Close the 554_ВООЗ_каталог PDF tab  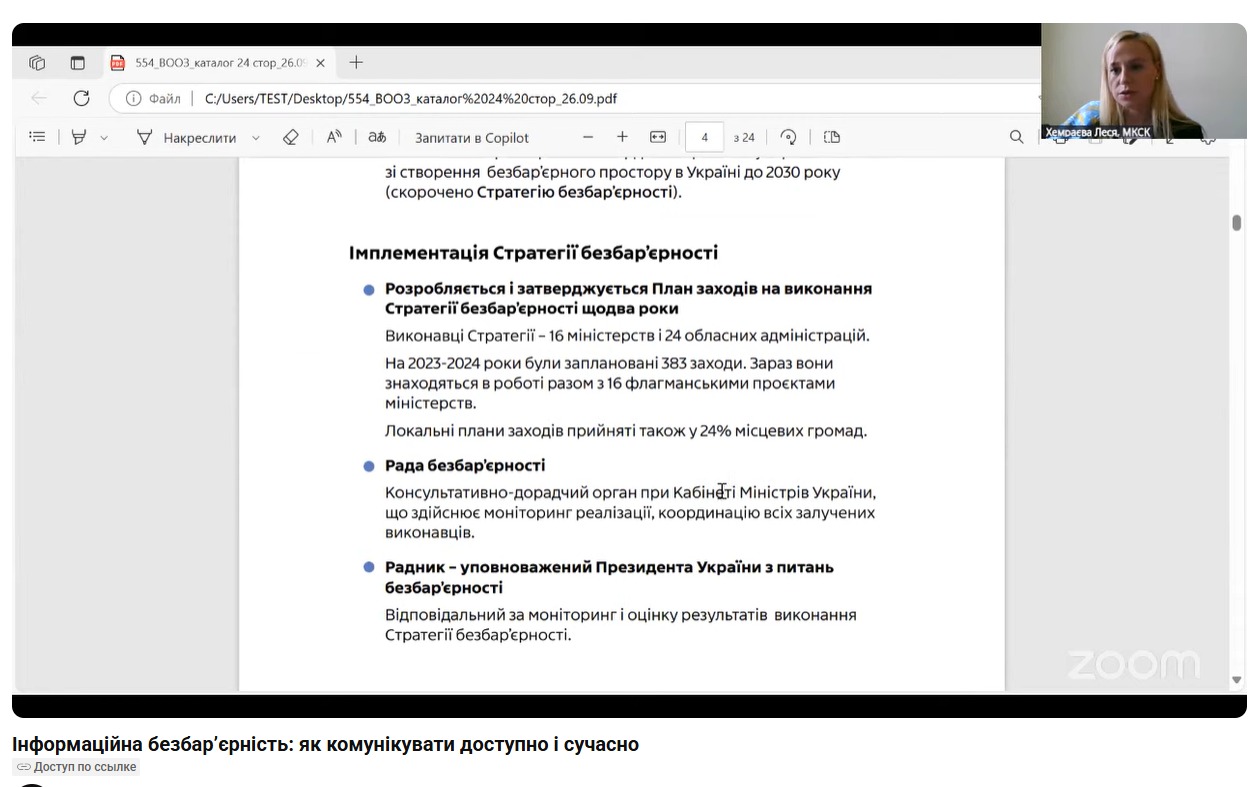point(320,63)
